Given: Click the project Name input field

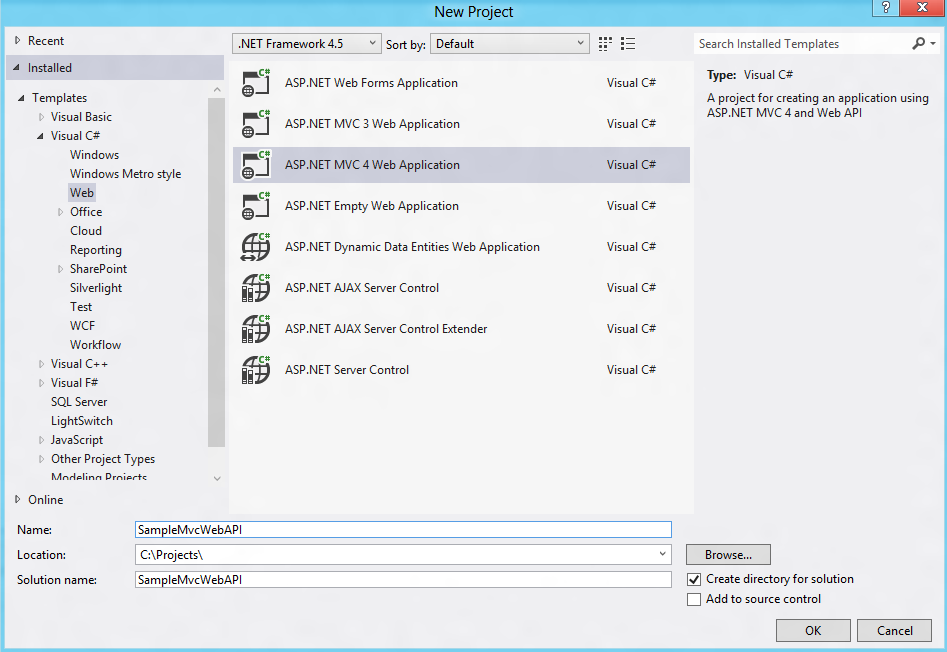Looking at the screenshot, I should (403, 529).
